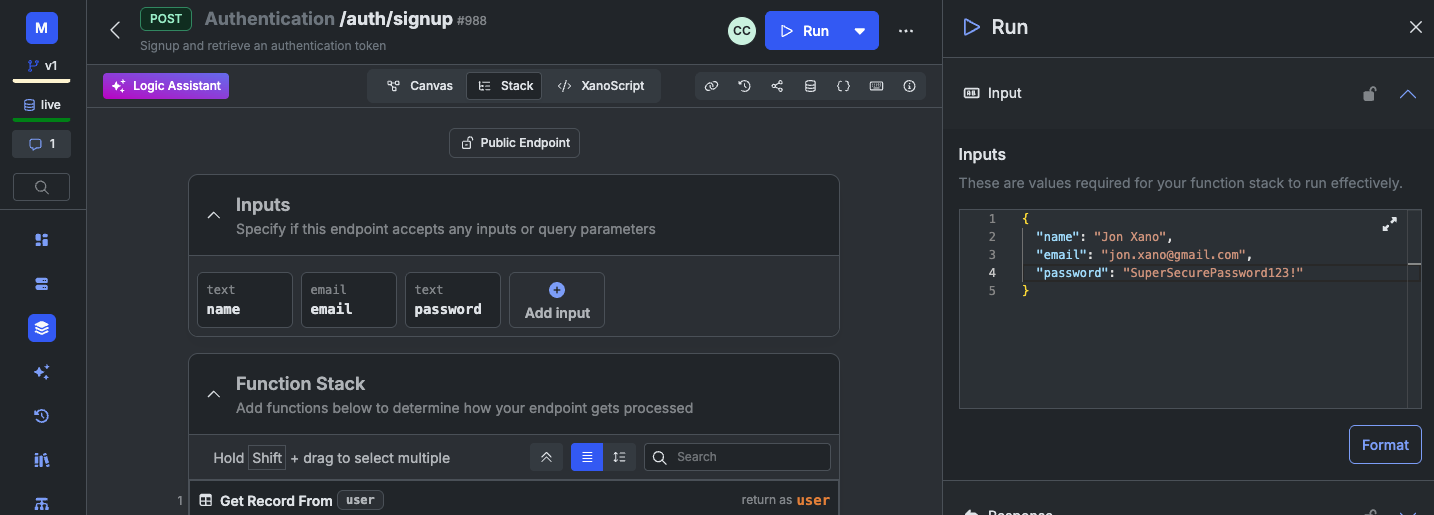Select the password text input

[453, 300]
